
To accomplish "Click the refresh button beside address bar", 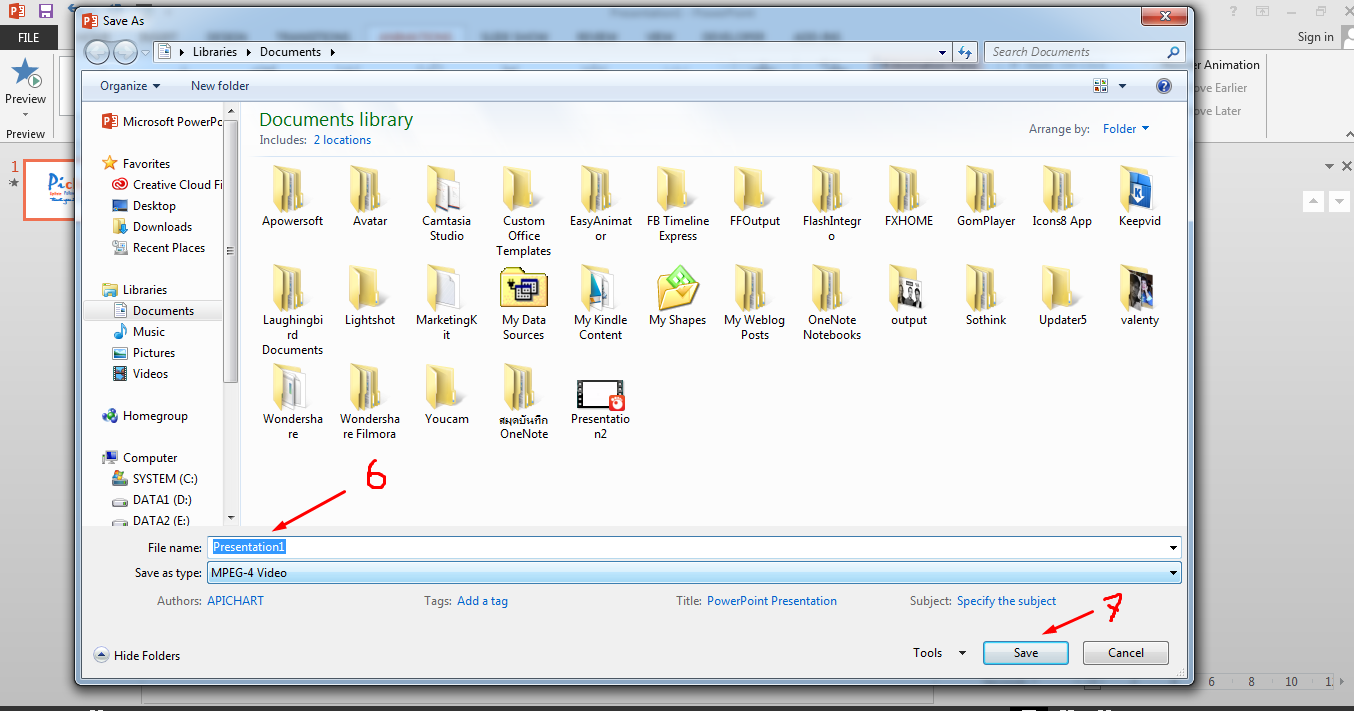I will click(965, 52).
